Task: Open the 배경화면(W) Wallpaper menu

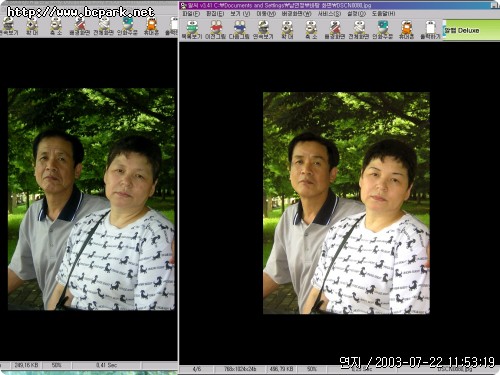Action: [x=296, y=14]
